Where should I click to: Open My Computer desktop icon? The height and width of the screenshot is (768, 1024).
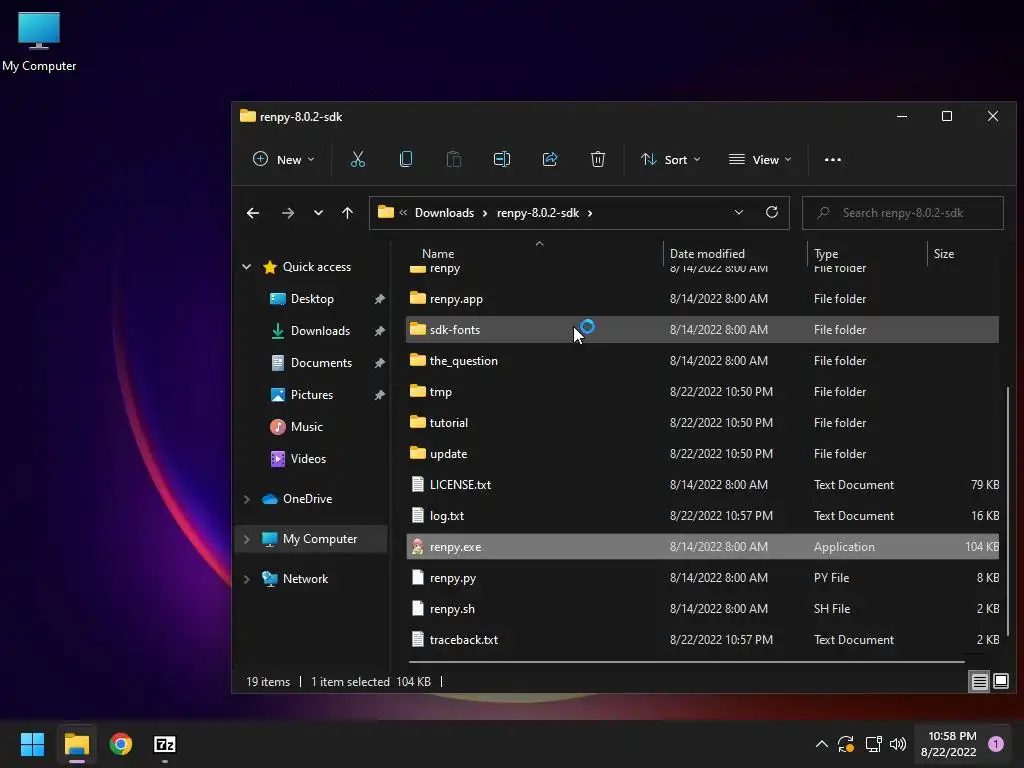click(x=39, y=42)
